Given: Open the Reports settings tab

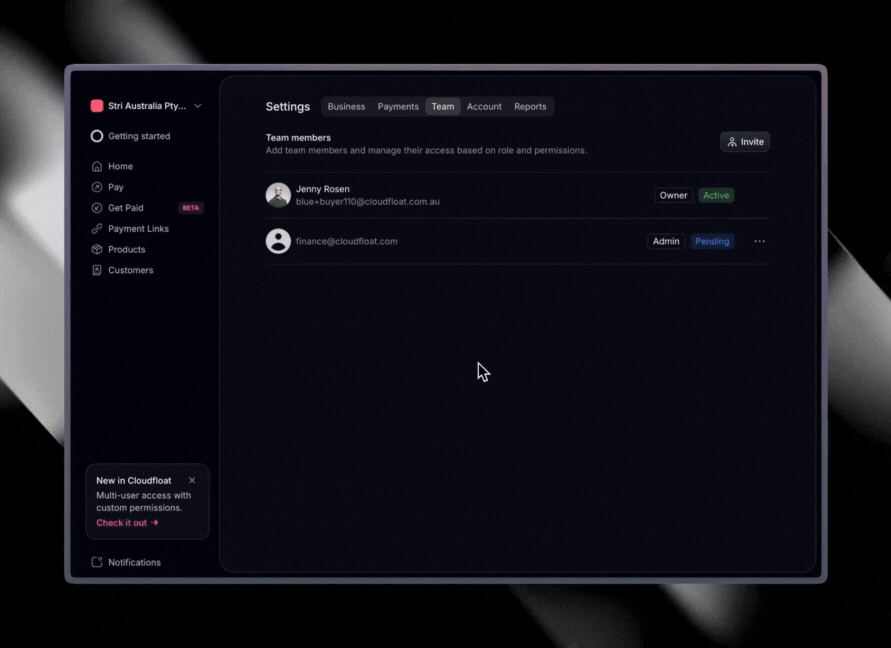Looking at the screenshot, I should point(530,106).
